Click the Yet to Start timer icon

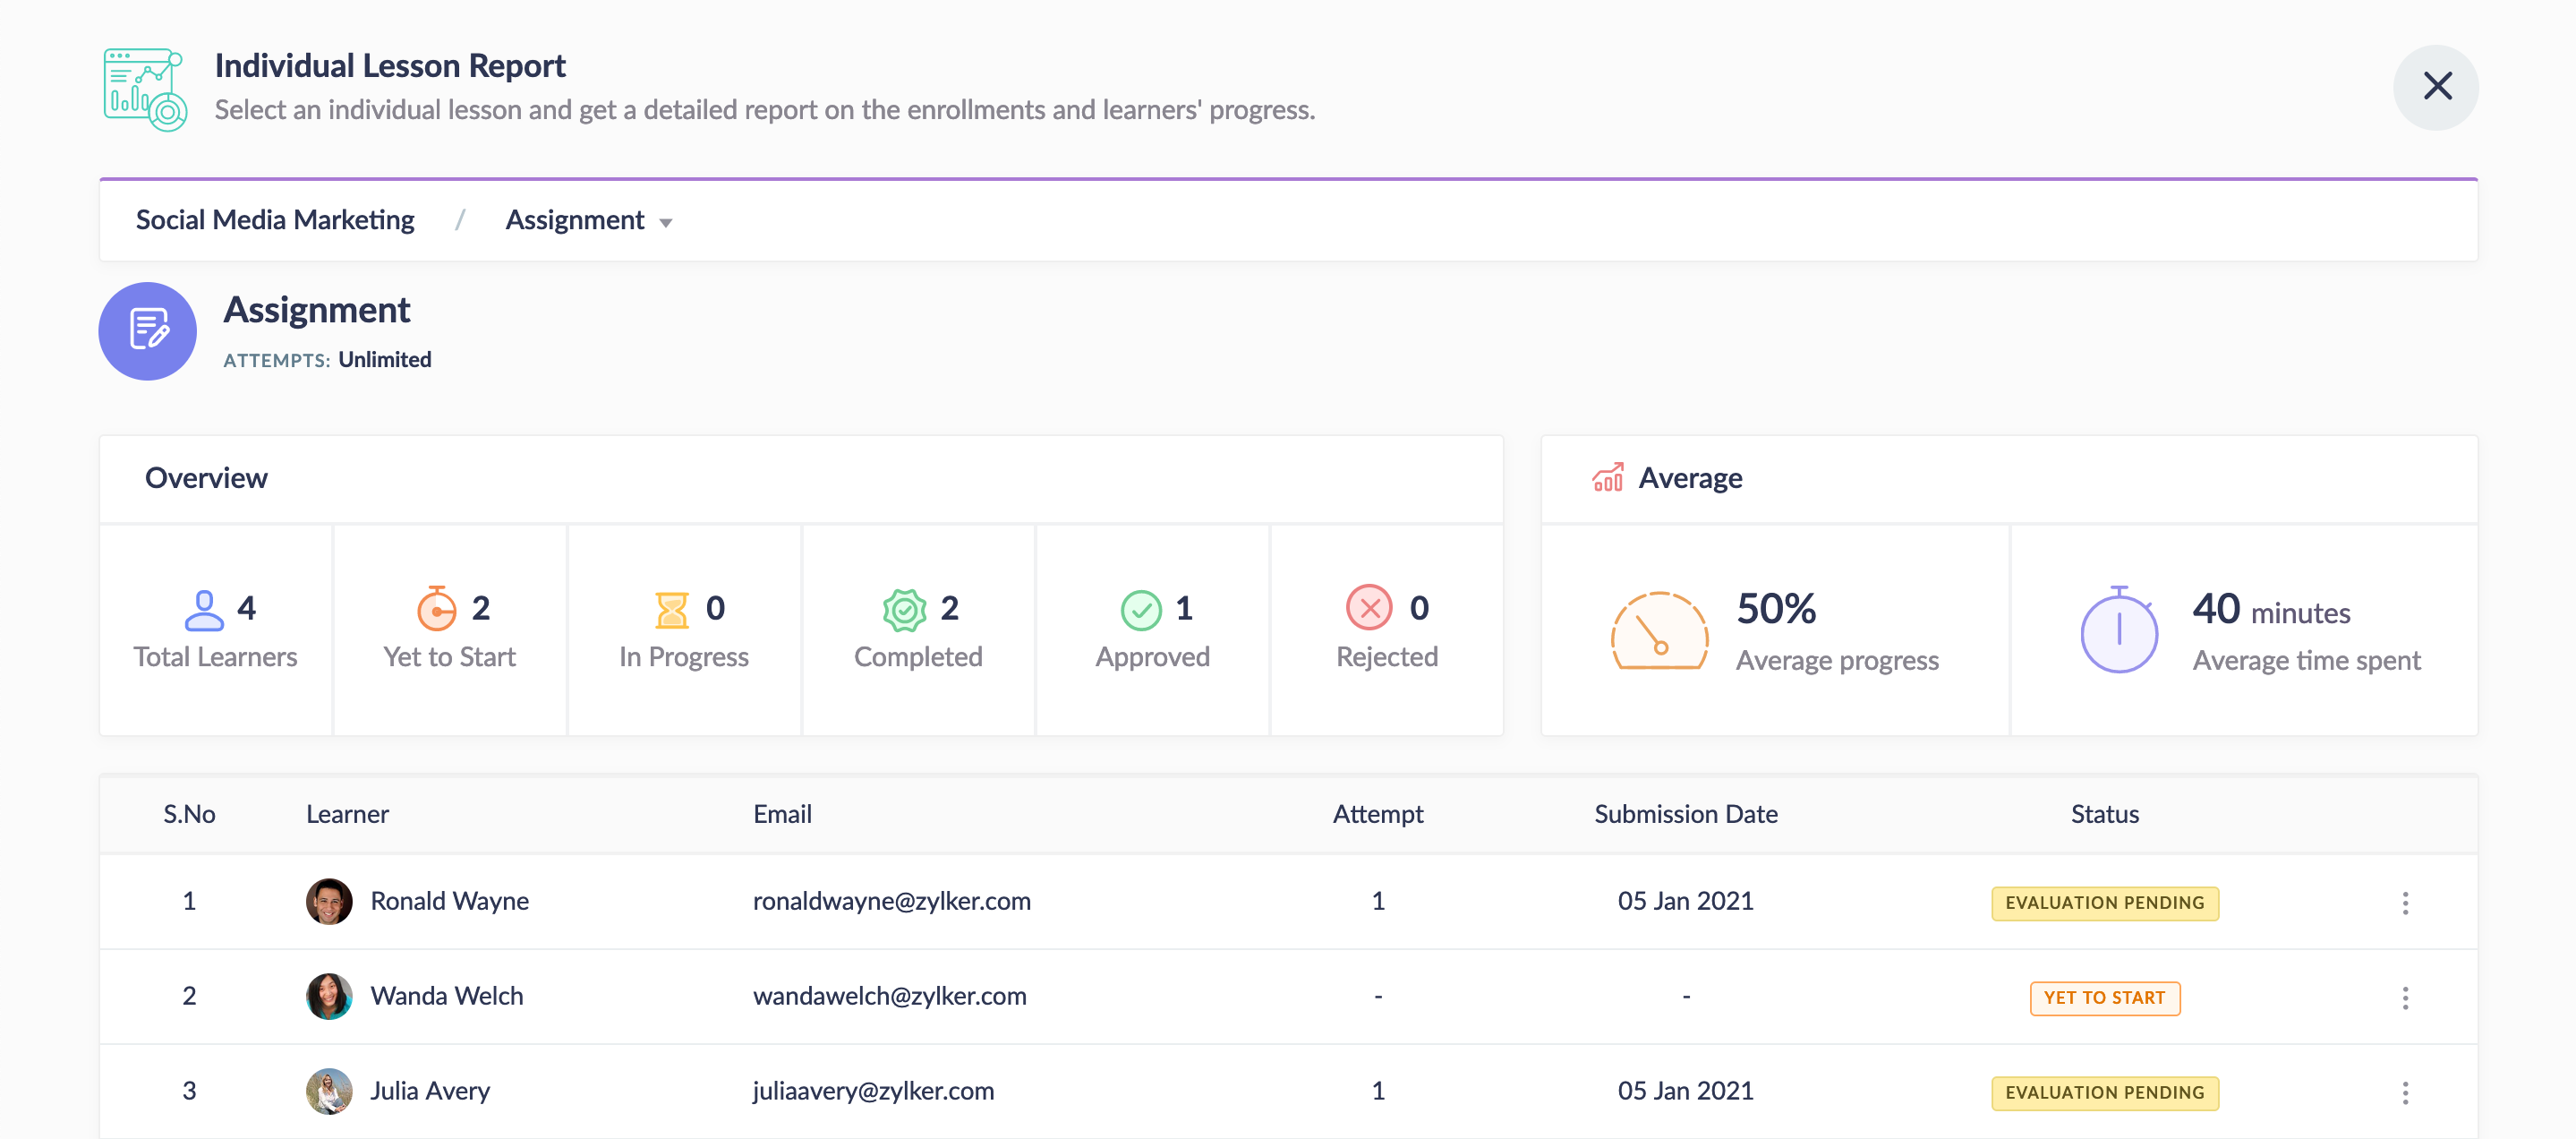pyautogui.click(x=436, y=608)
